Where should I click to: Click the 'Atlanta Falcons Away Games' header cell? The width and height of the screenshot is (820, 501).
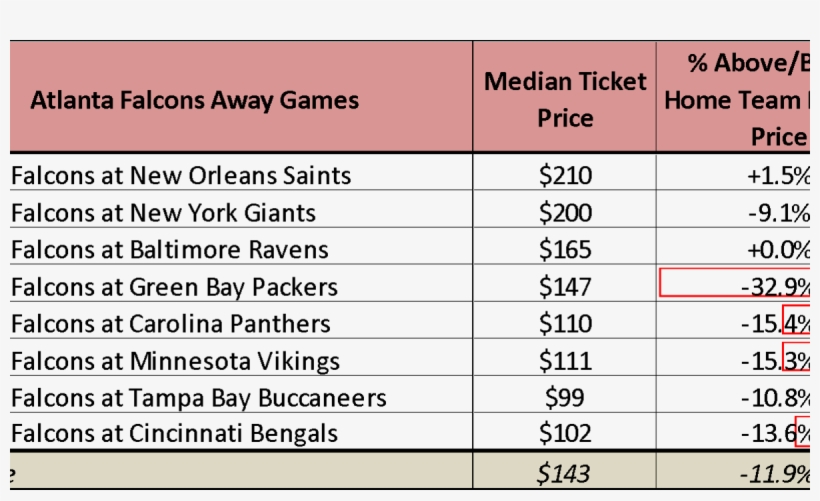195,100
